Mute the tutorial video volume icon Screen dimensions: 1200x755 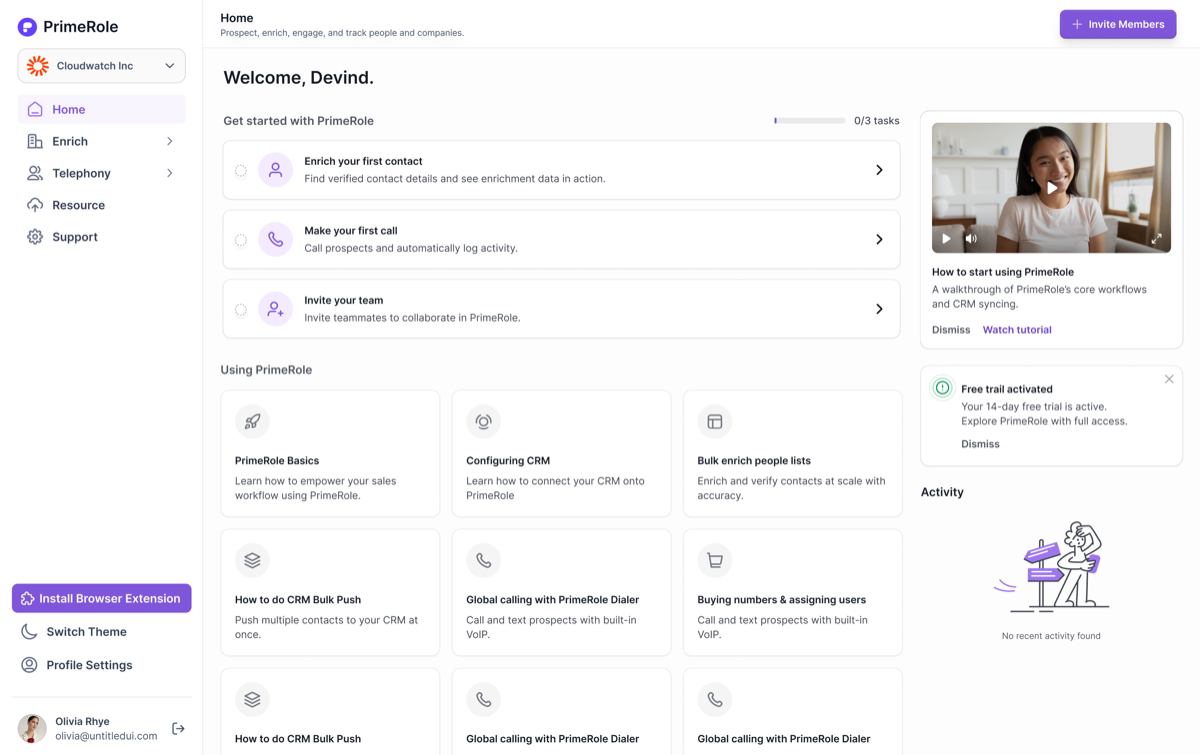point(971,239)
